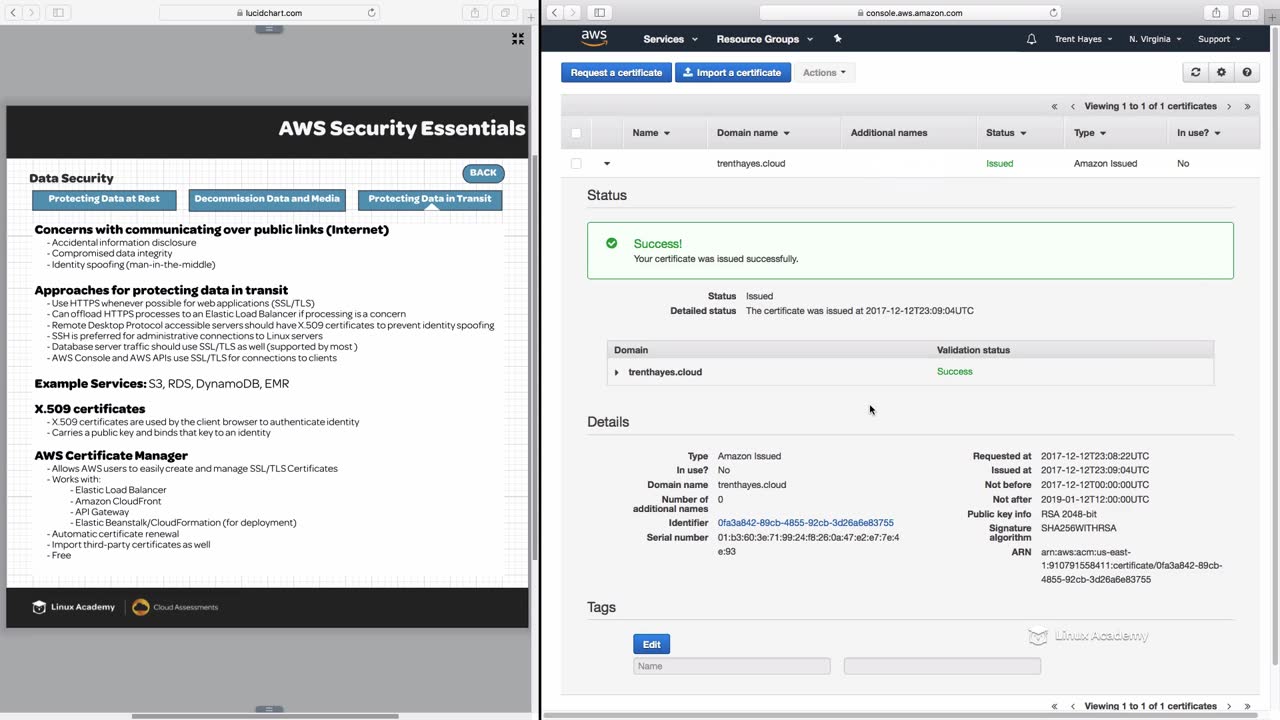Reload the console.aws.amazon.com page
Image resolution: width=1280 pixels, height=720 pixels.
[x=1053, y=13]
